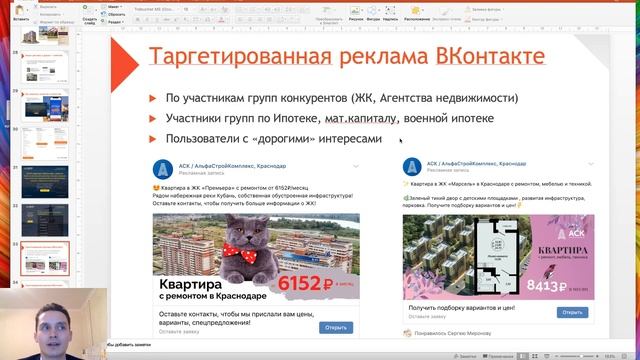
Task: Select current slide thumbnail 33
Action: (44, 258)
